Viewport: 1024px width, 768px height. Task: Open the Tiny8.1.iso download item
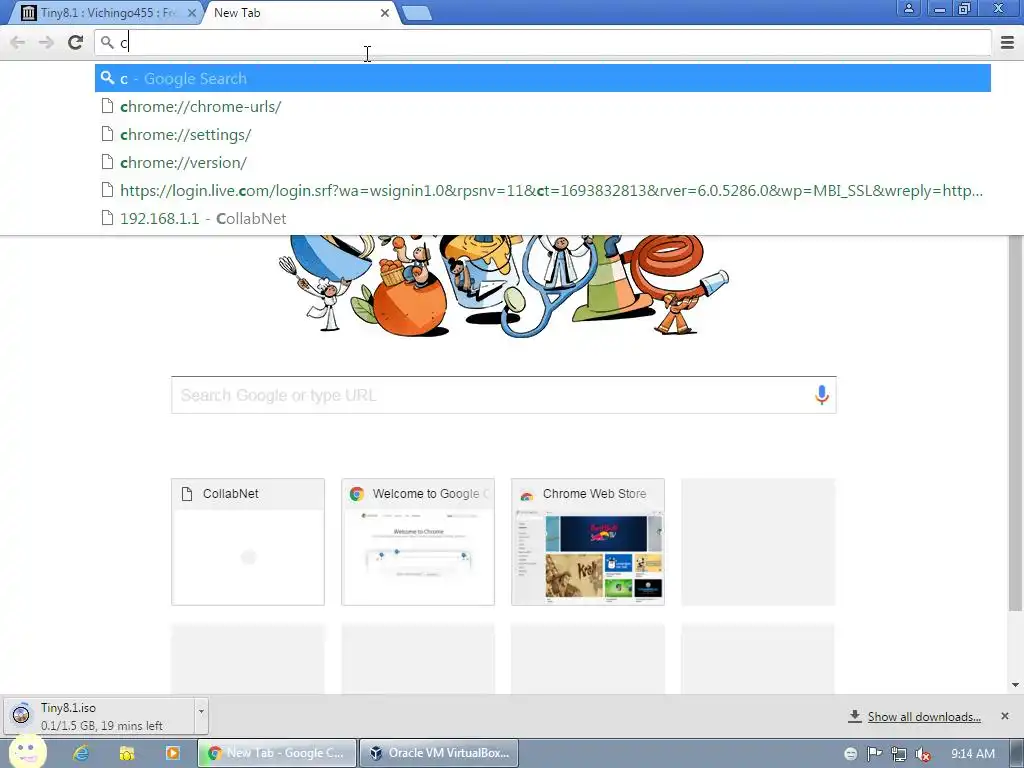98,716
